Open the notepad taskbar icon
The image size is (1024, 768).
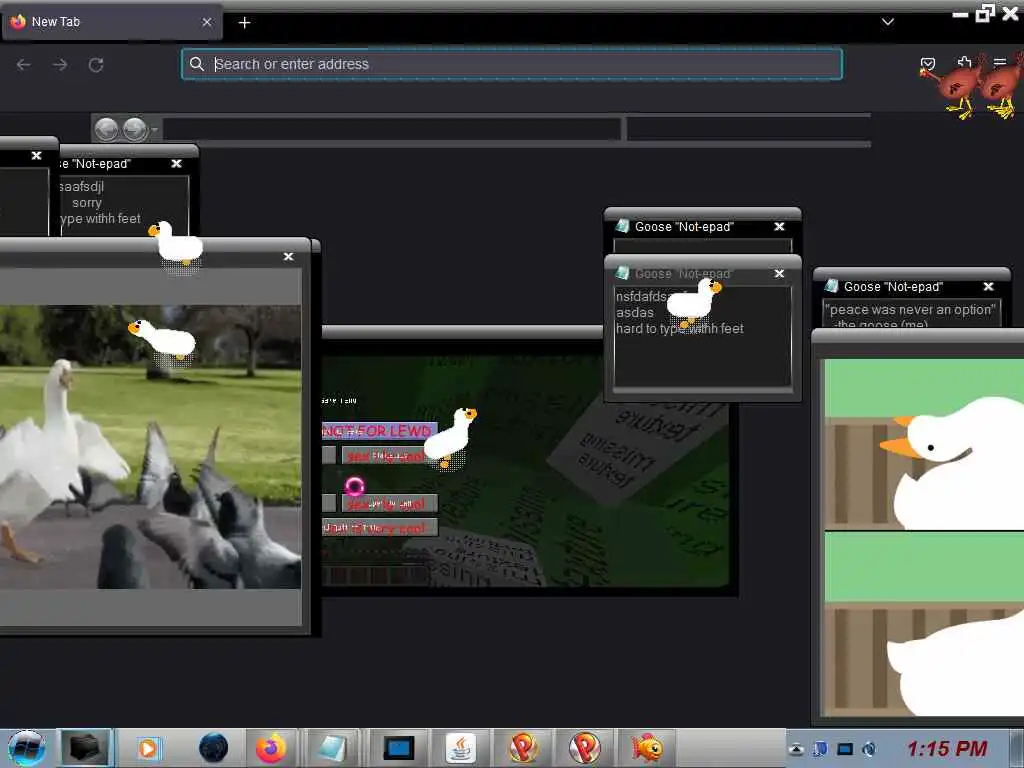332,748
